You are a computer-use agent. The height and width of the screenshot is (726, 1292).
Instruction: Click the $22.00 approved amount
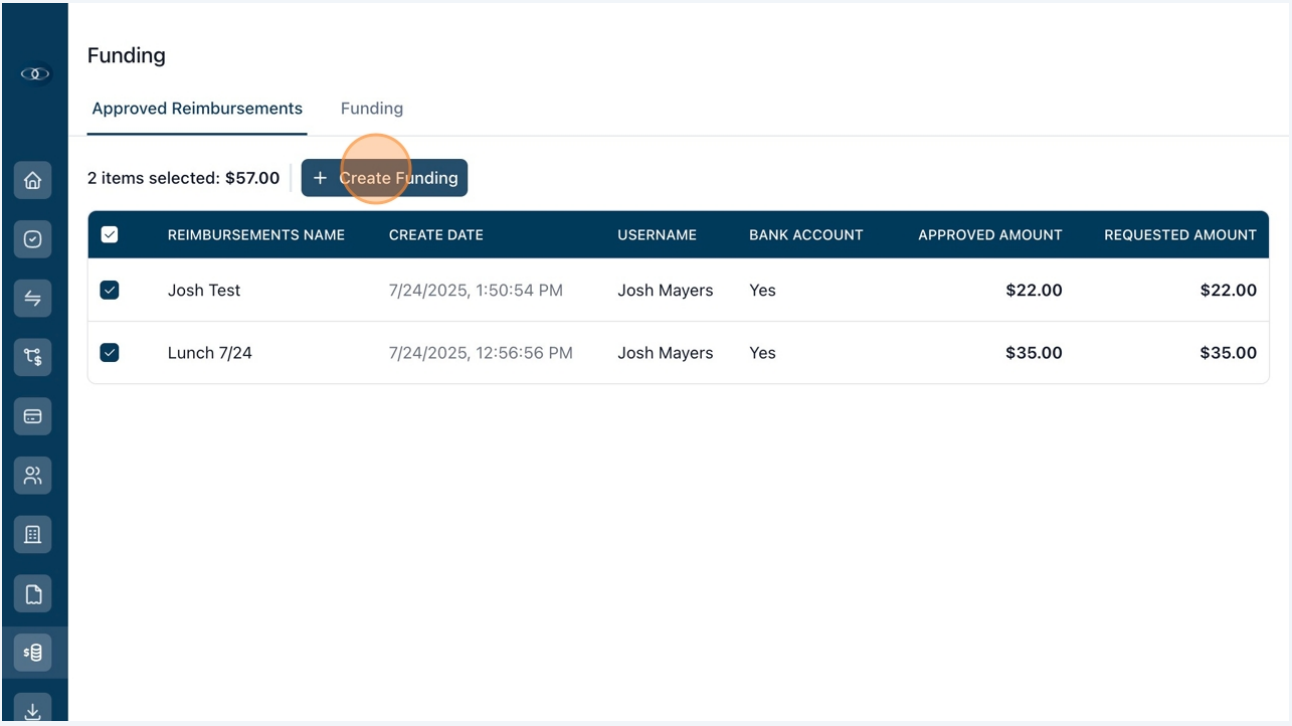click(1034, 290)
